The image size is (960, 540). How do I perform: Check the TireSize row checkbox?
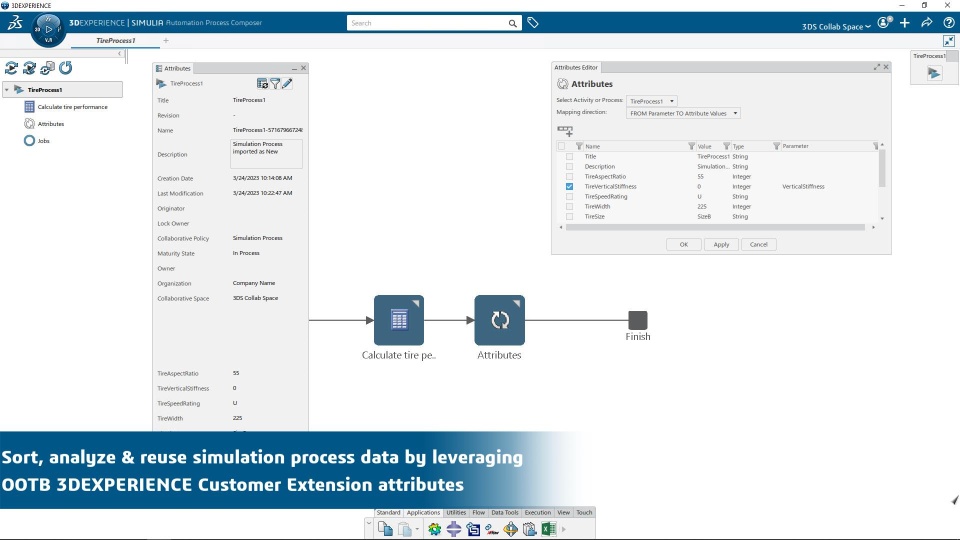pos(569,217)
